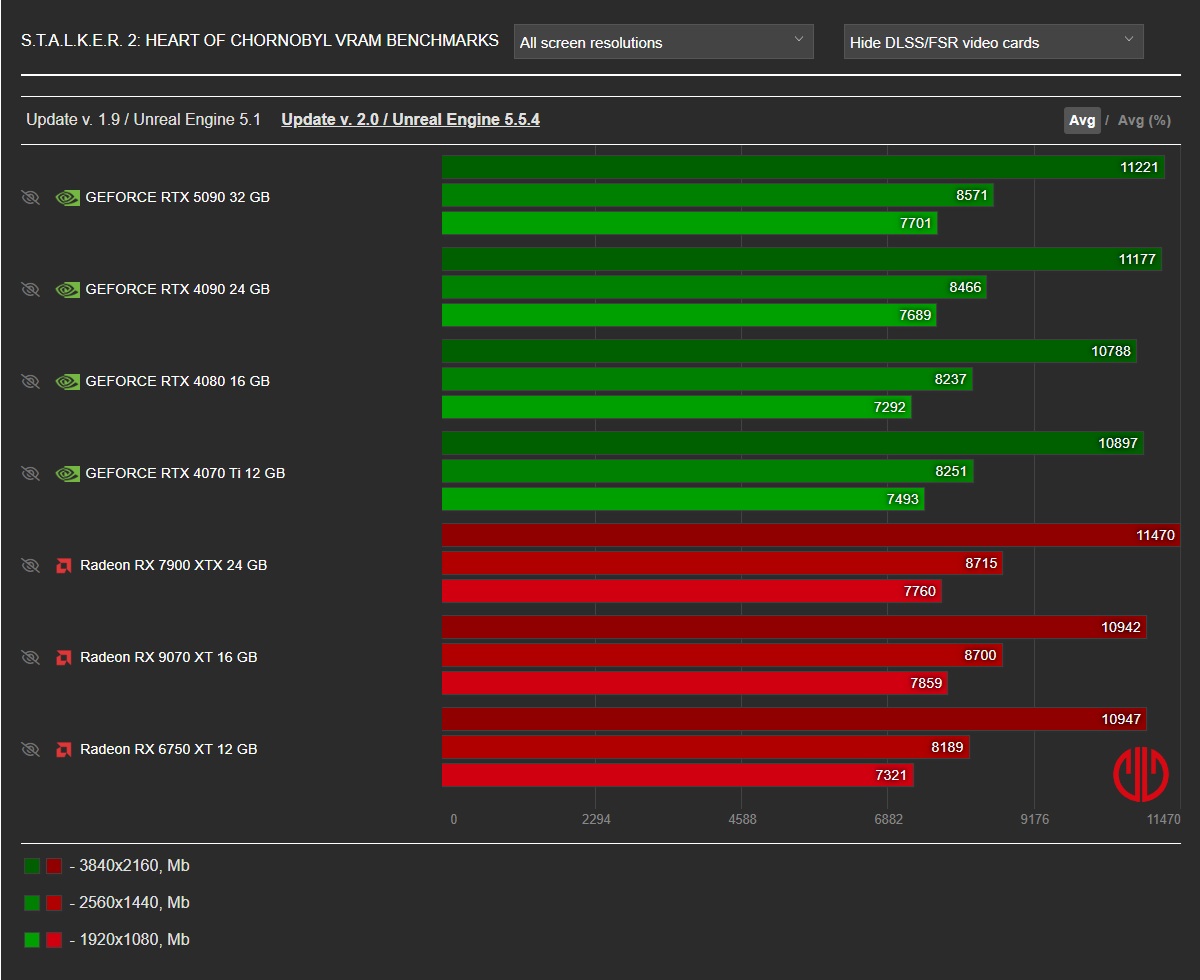Click the RTX 4090 bar showing 7689

[x=689, y=315]
